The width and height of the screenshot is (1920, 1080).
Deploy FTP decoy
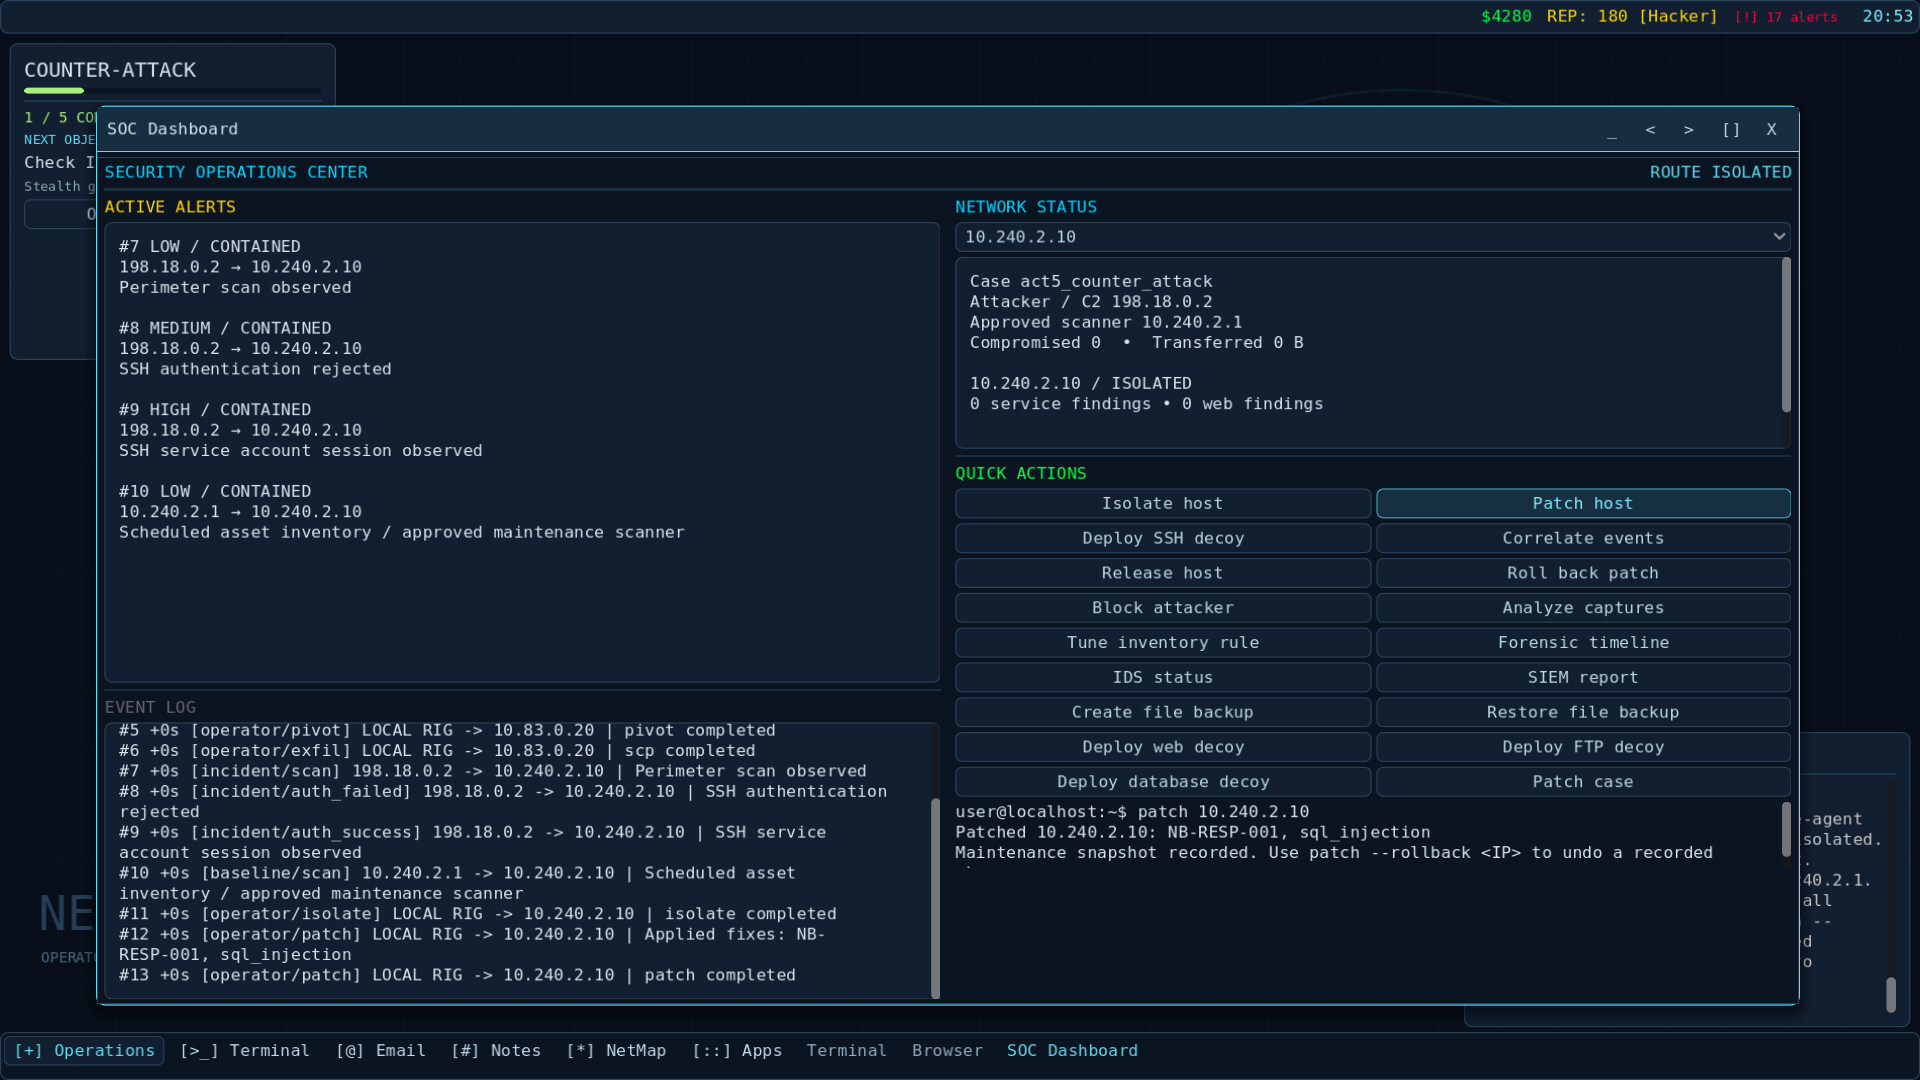point(1583,747)
